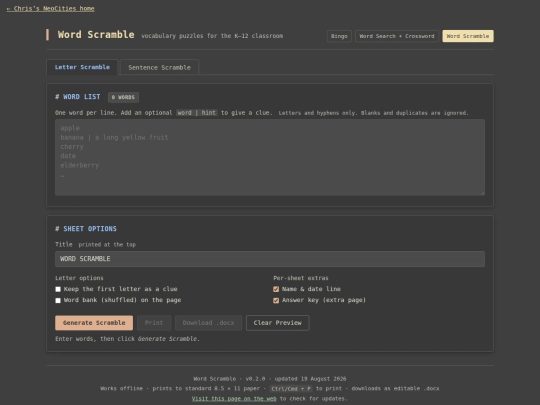Click the textarea resize handle corner
540x405 pixels.
click(482, 193)
